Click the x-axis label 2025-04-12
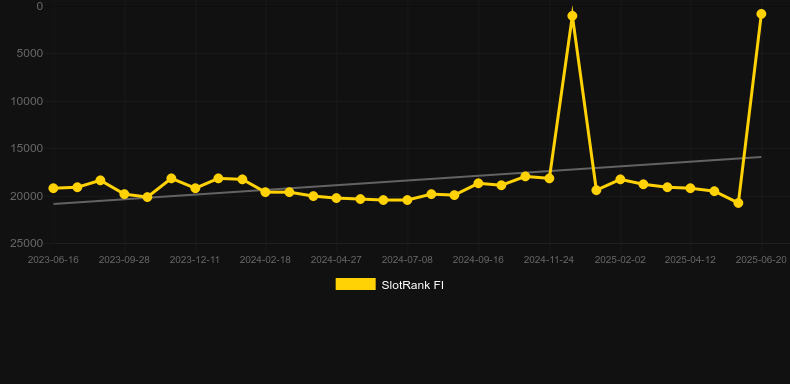 690,260
